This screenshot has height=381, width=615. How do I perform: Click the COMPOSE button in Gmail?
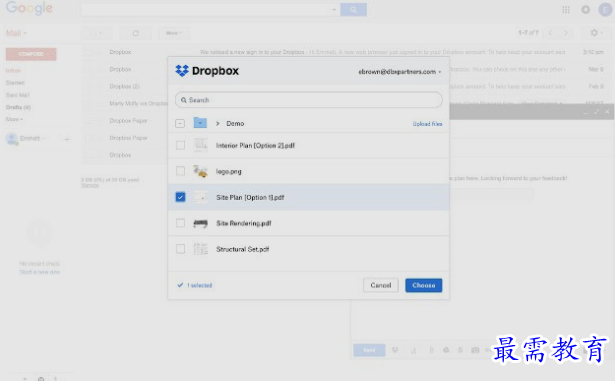point(31,54)
